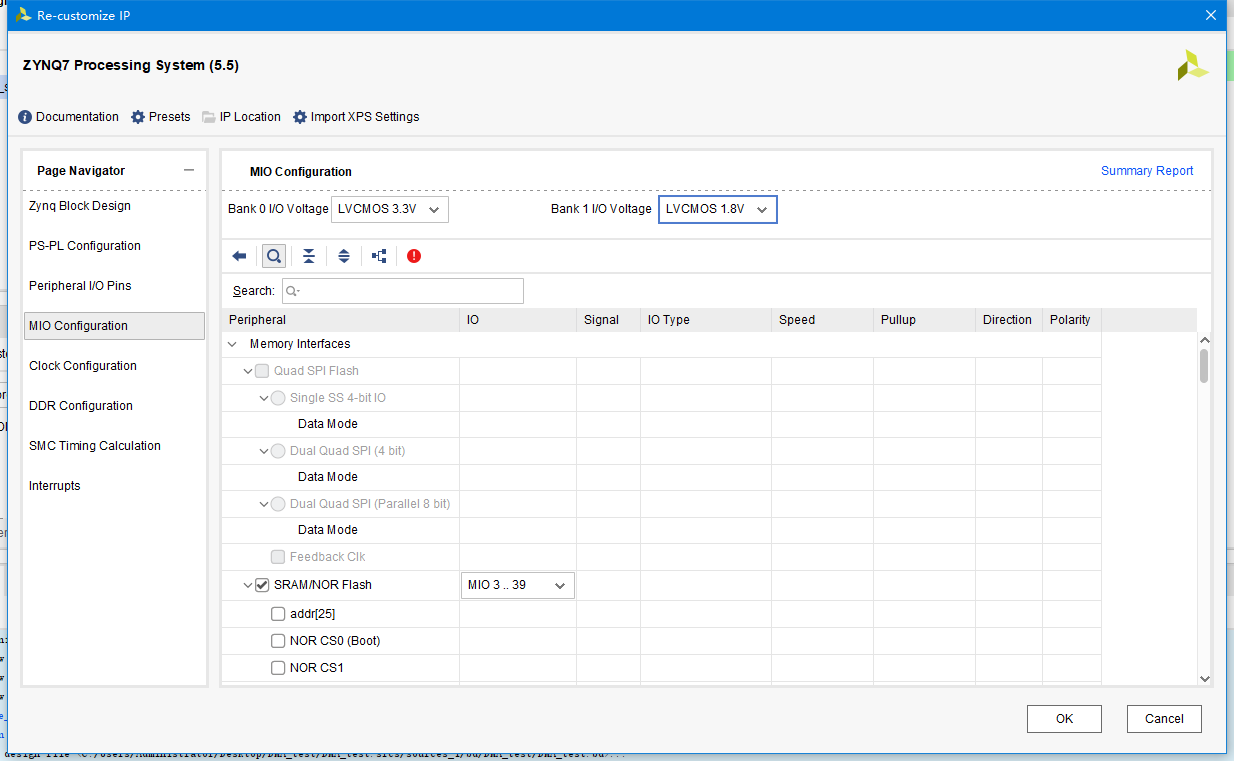The width and height of the screenshot is (1234, 761).
Task: Click the back arrow toolbar icon
Action: coord(239,256)
